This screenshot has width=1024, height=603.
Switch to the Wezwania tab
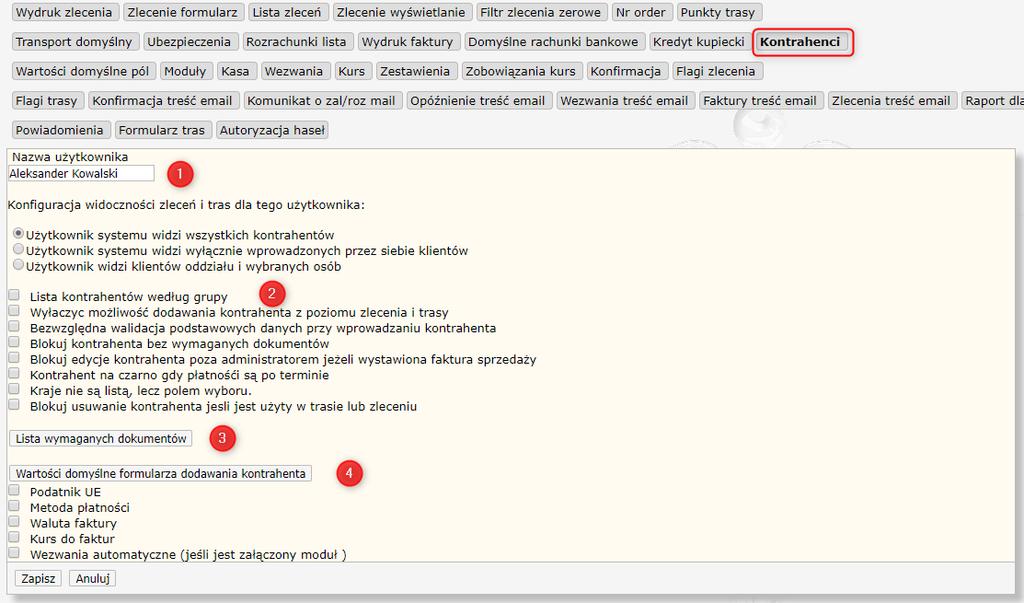pos(294,71)
